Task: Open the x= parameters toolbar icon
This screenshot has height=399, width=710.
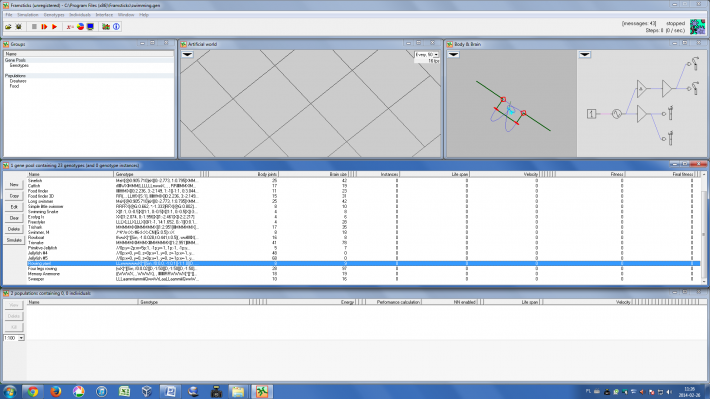Action: coord(70,27)
